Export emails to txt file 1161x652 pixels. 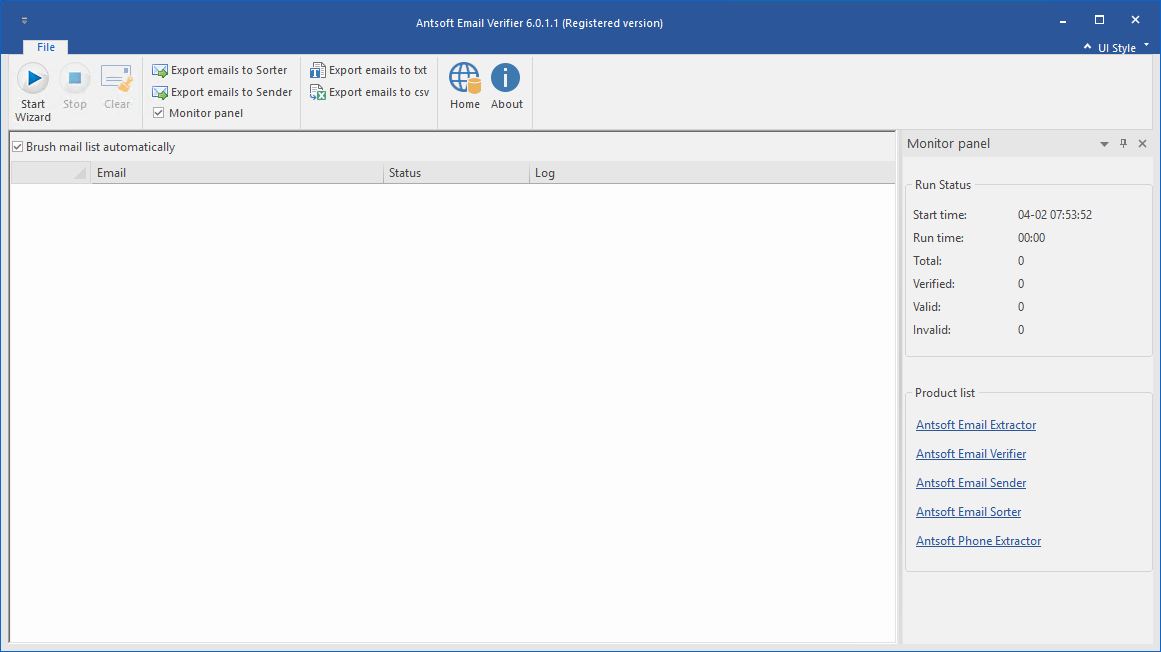pos(369,70)
